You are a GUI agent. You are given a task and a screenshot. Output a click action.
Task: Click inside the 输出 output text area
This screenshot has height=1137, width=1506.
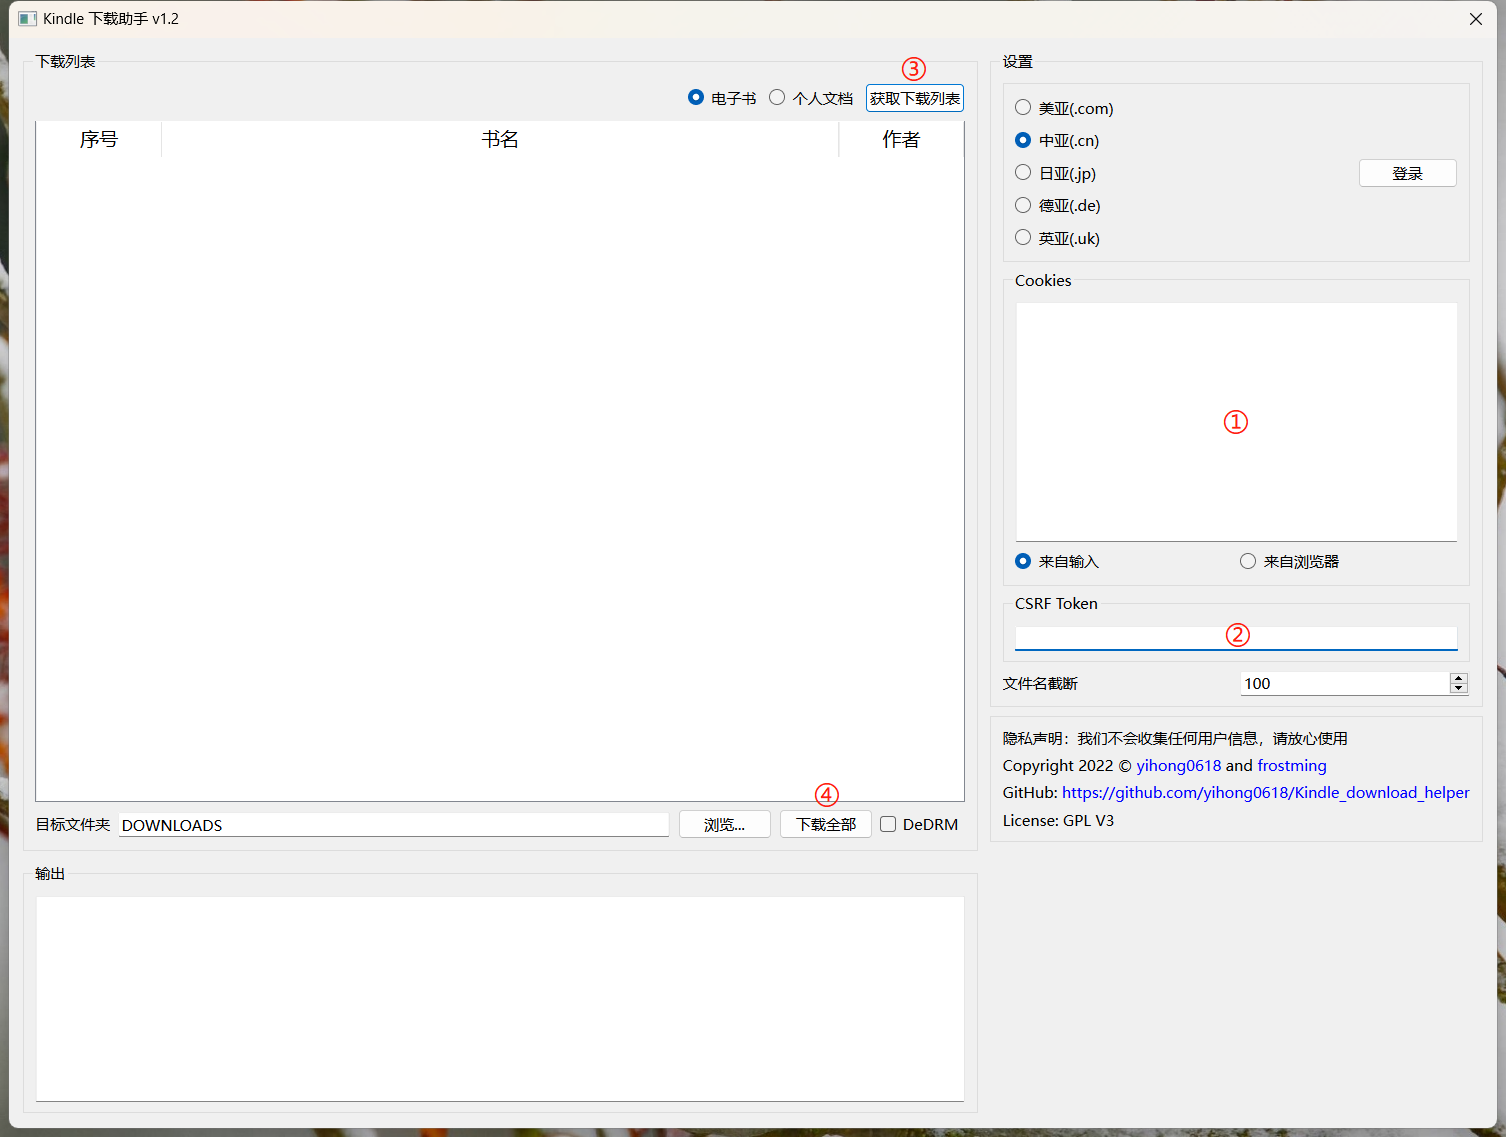500,999
